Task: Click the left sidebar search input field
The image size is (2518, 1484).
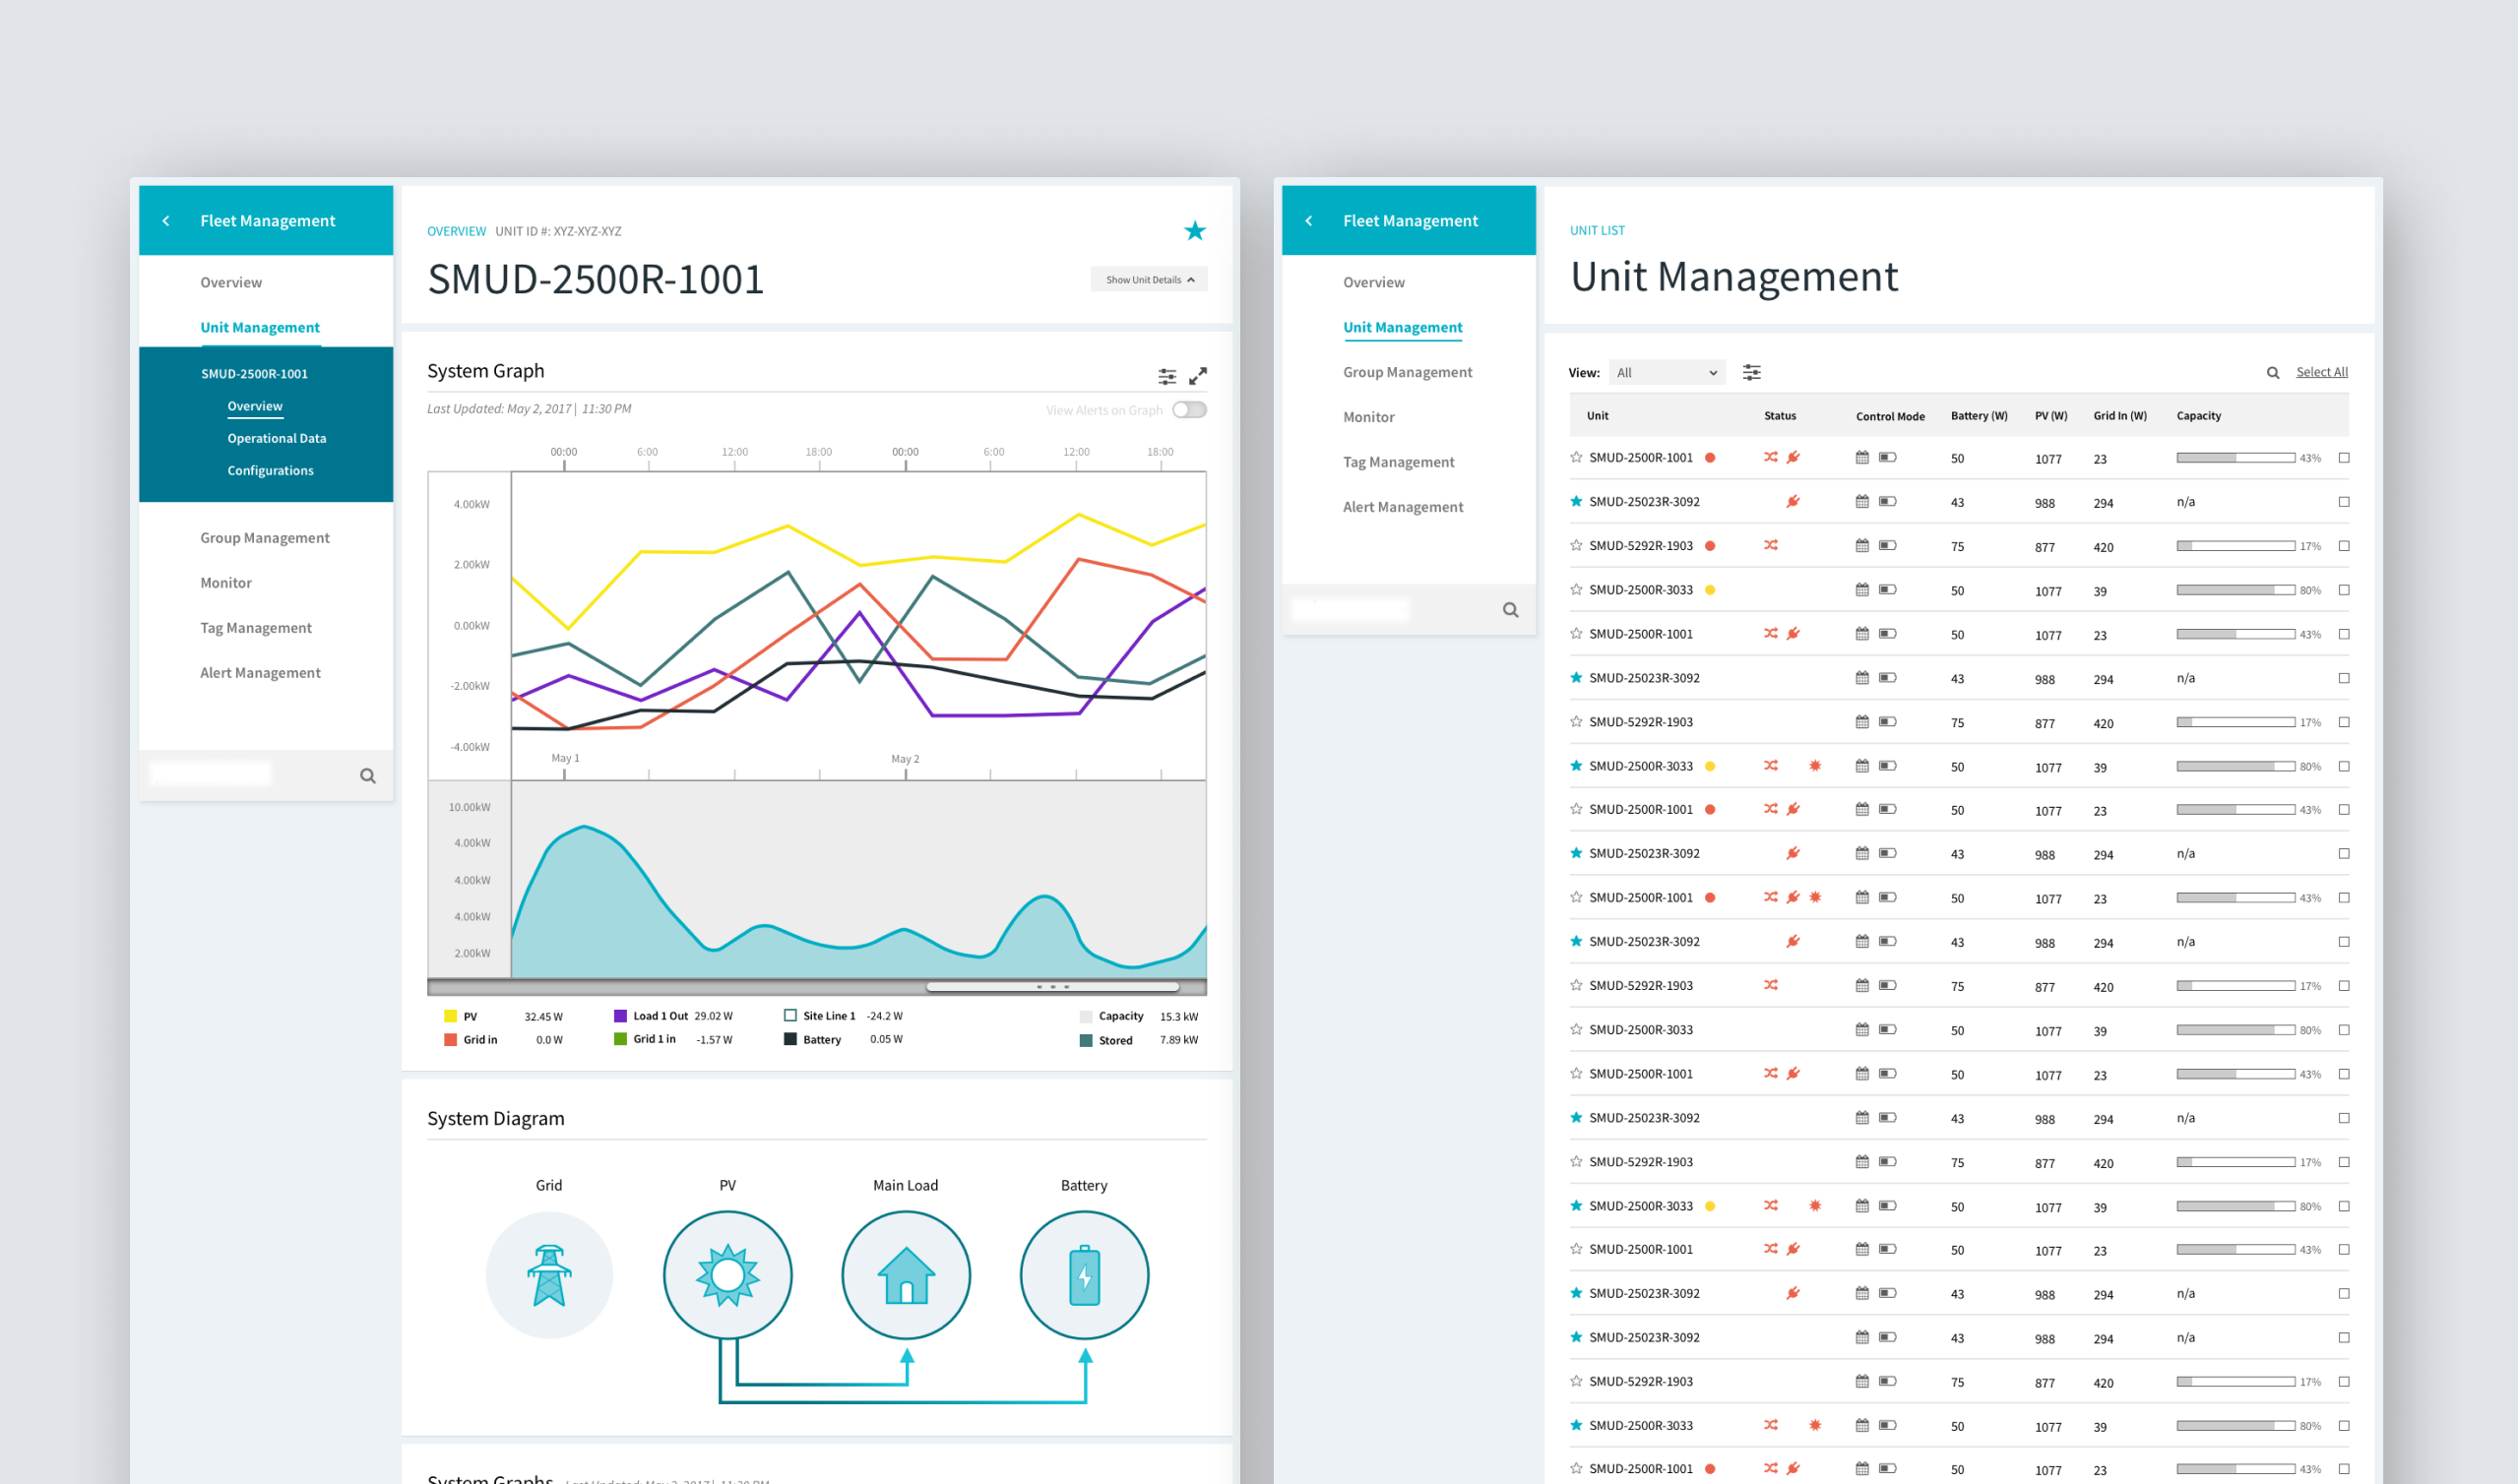Action: pos(210,774)
